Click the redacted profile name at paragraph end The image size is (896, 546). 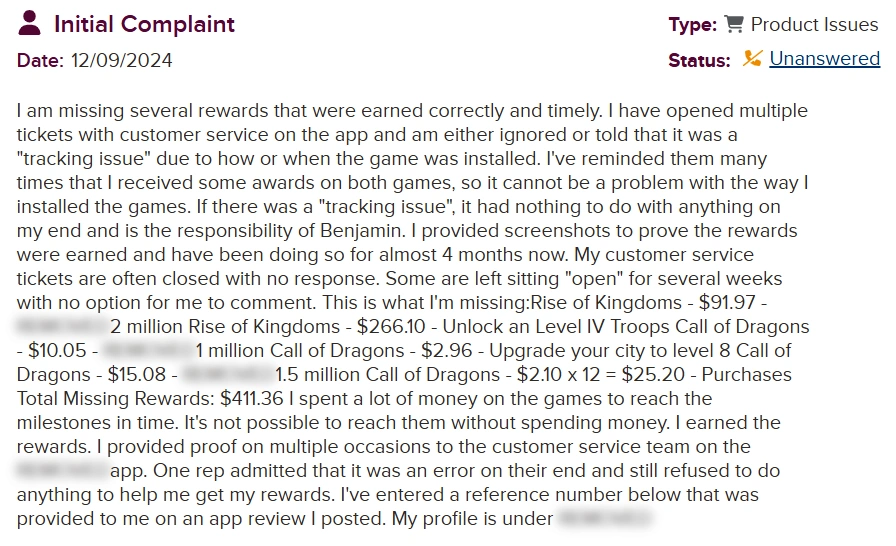pos(603,519)
